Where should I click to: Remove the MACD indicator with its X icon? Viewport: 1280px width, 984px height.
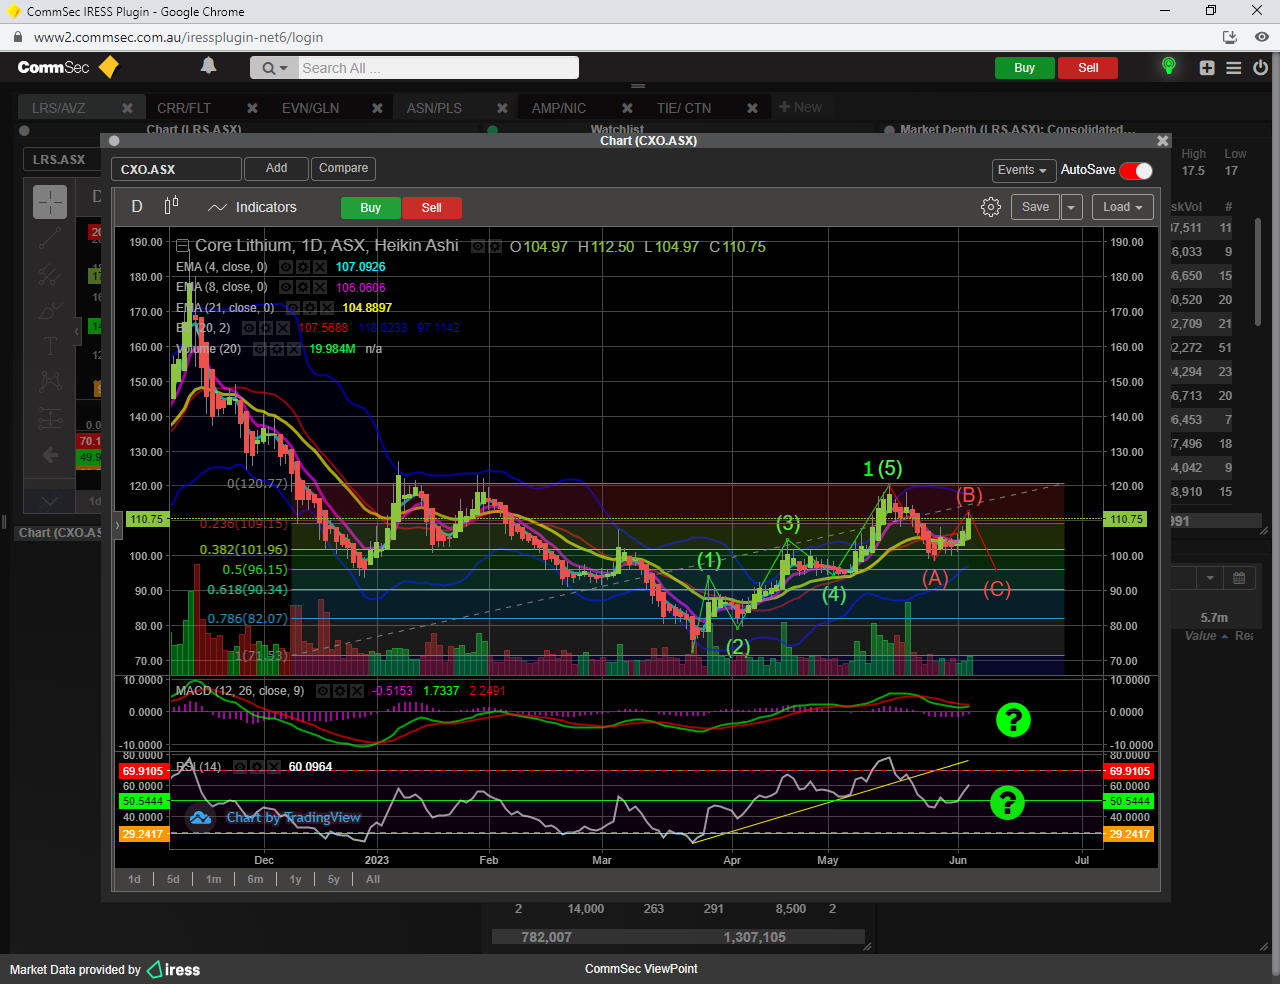[x=357, y=691]
